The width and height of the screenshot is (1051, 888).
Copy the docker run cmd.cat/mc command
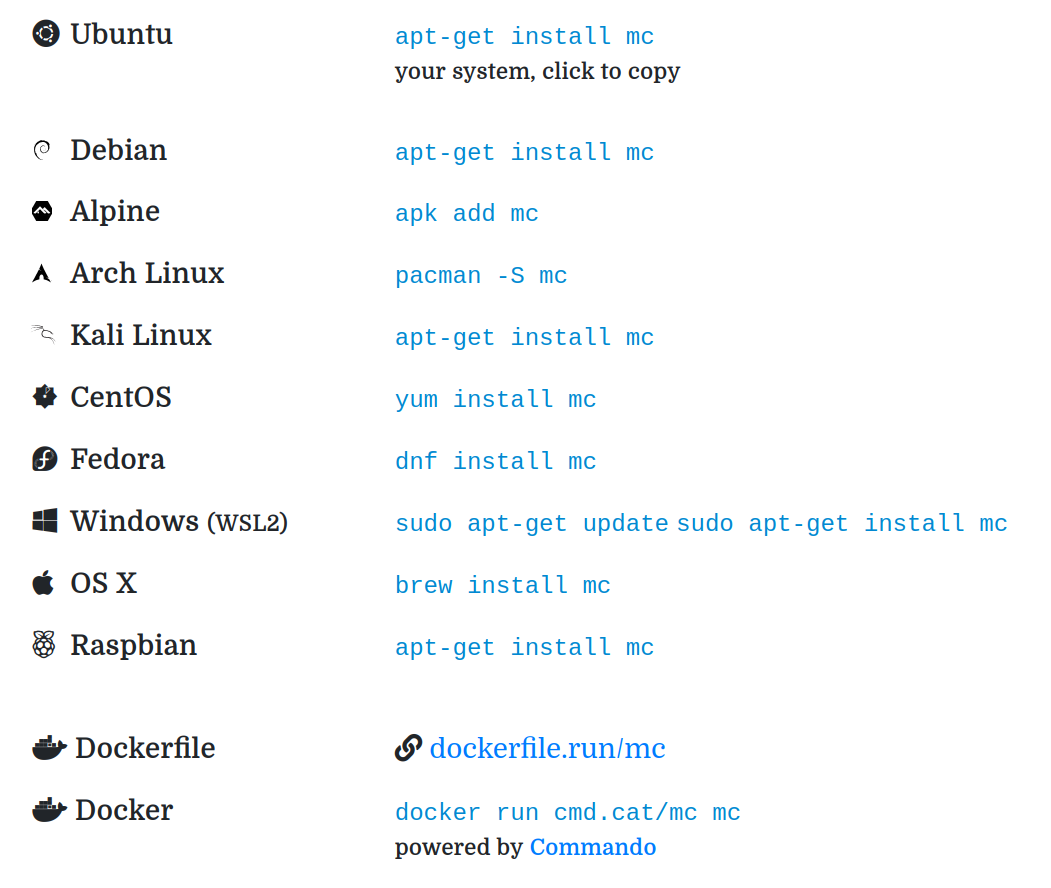[567, 812]
